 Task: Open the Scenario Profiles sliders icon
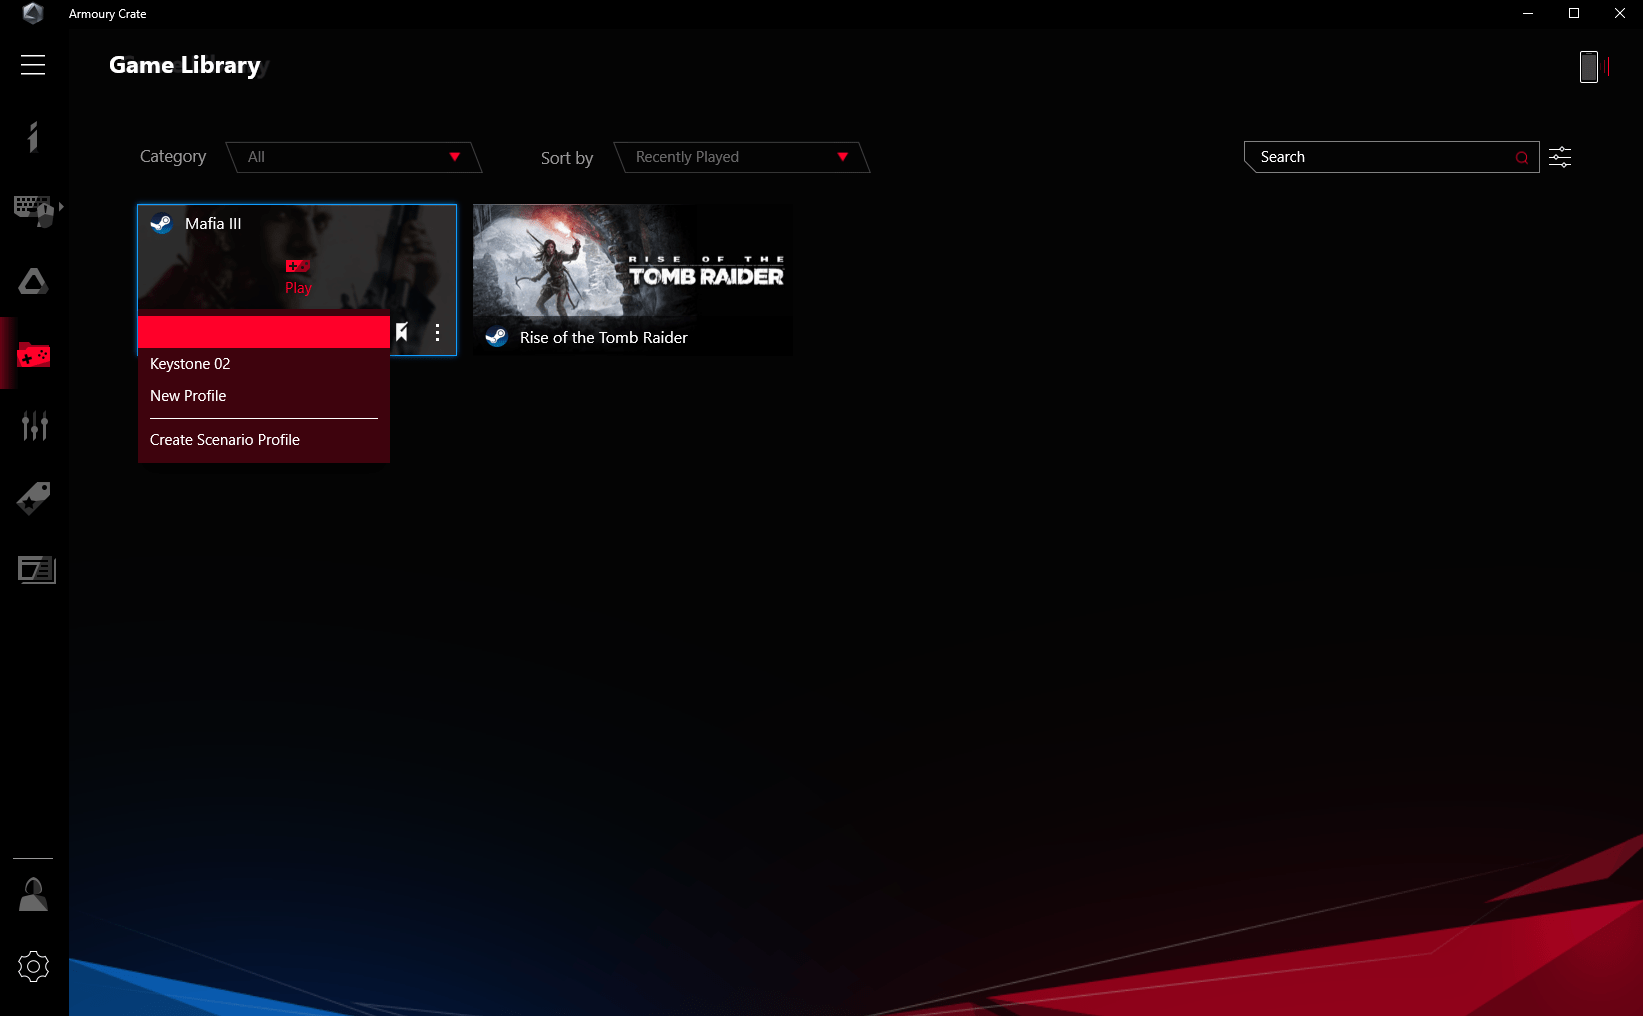[x=34, y=426]
